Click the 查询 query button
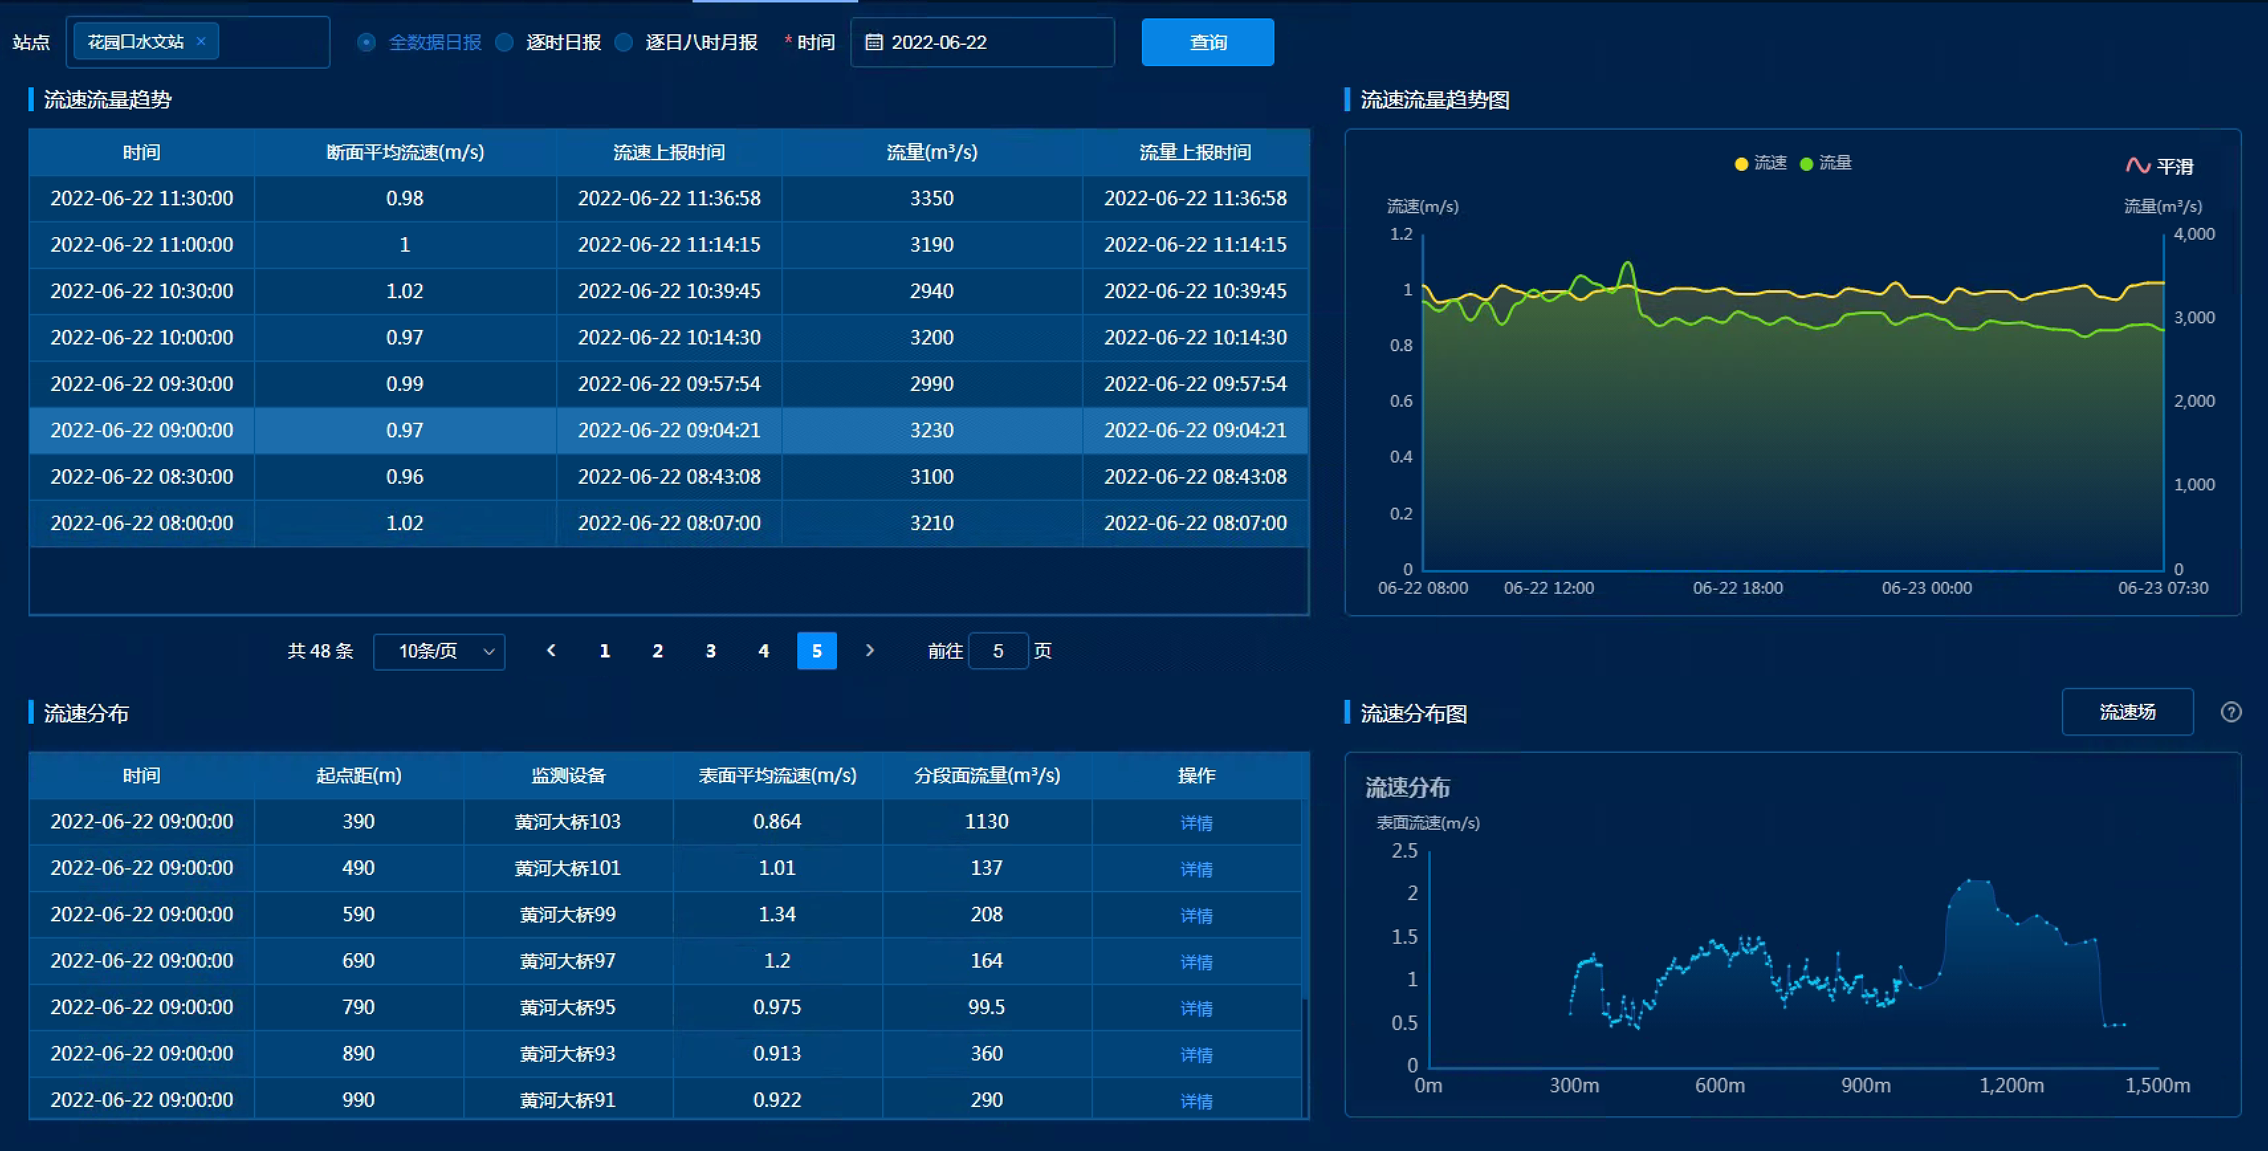 coord(1207,42)
